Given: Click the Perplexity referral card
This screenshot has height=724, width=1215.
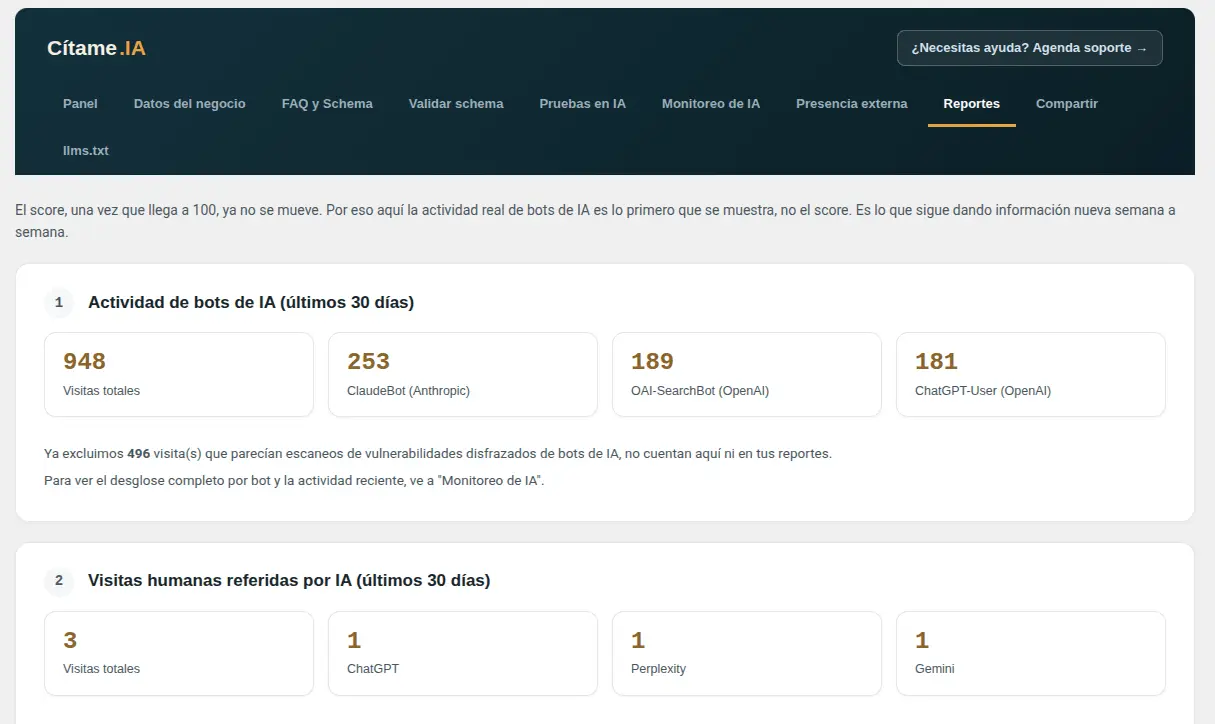Looking at the screenshot, I should point(747,653).
